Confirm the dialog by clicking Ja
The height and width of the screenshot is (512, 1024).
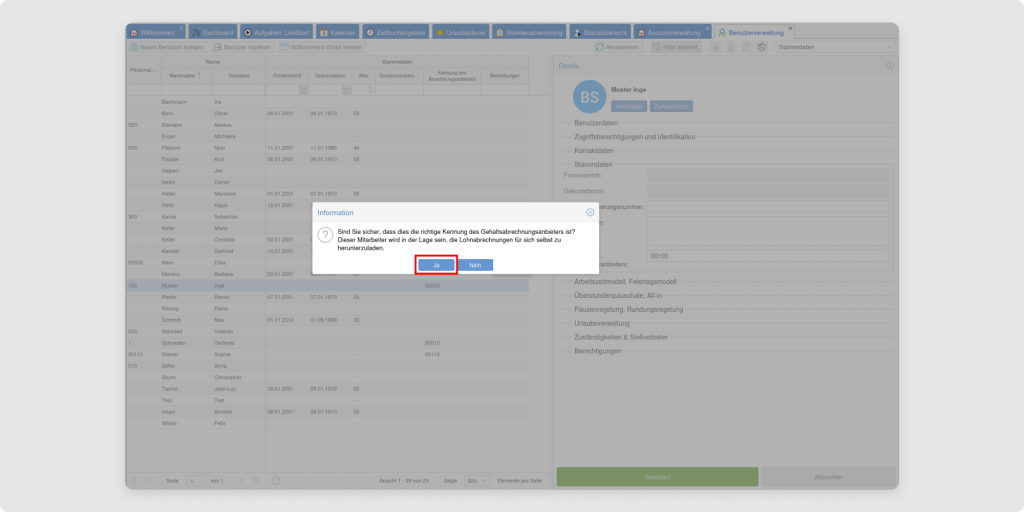tap(436, 265)
